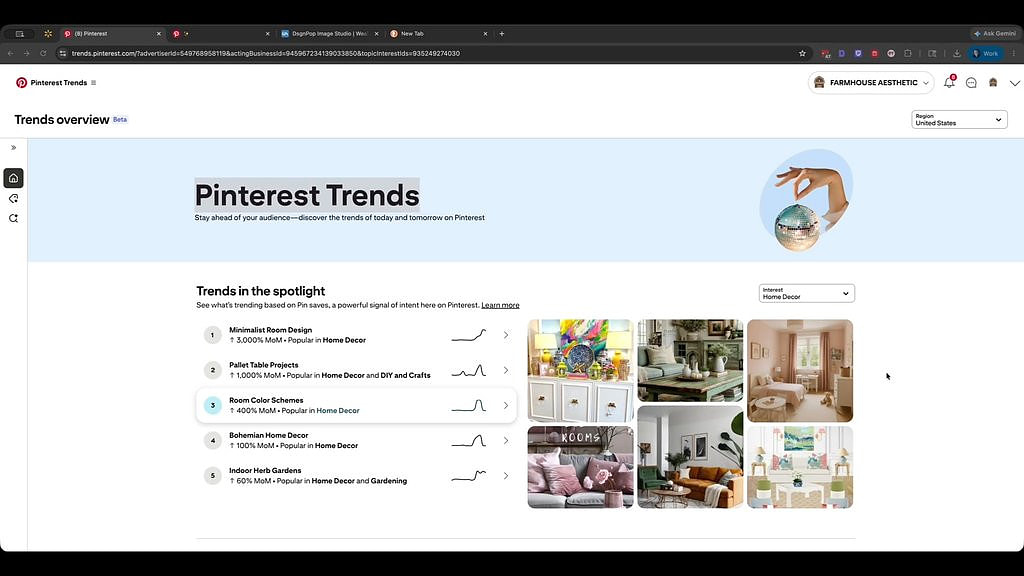
Task: Reload the page with the refresh icon
Action: (43, 54)
